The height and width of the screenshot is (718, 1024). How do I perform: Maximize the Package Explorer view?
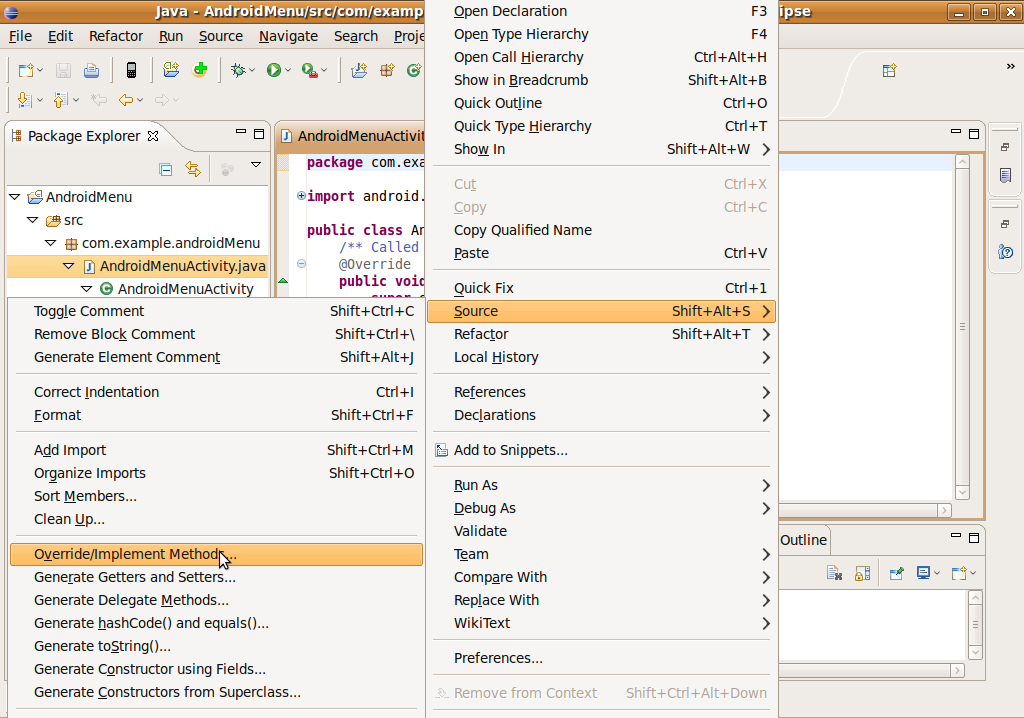coord(259,134)
